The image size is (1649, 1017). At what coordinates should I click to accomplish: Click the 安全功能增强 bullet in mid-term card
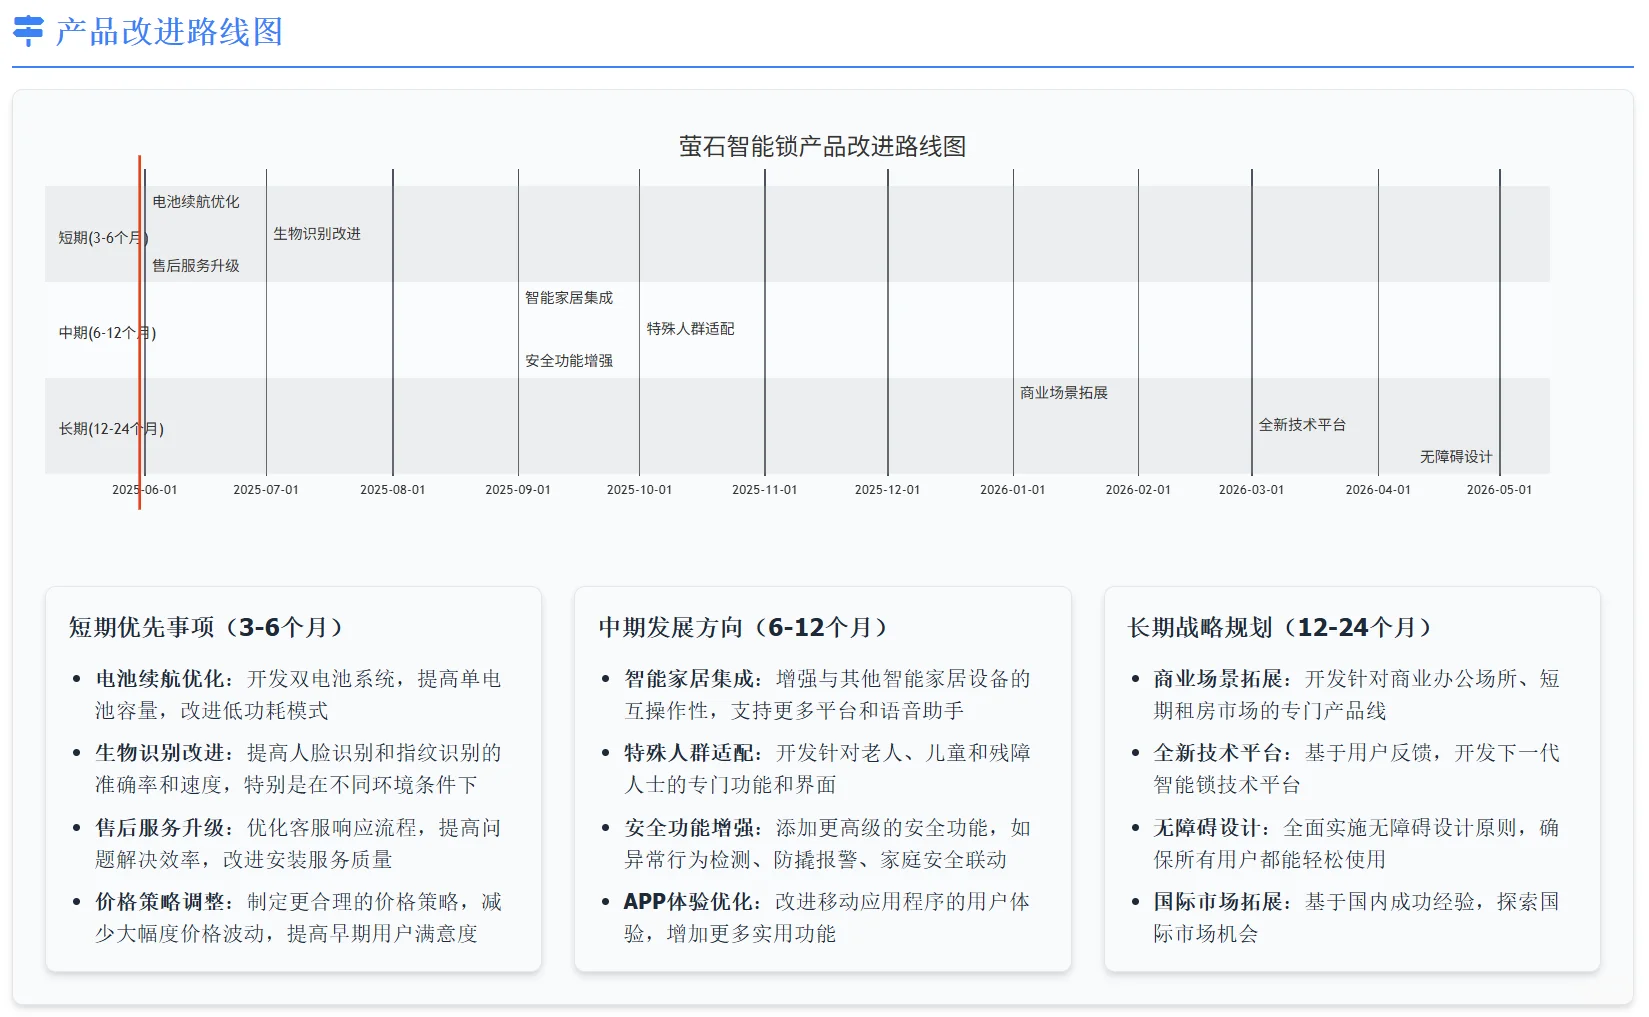tap(827, 844)
